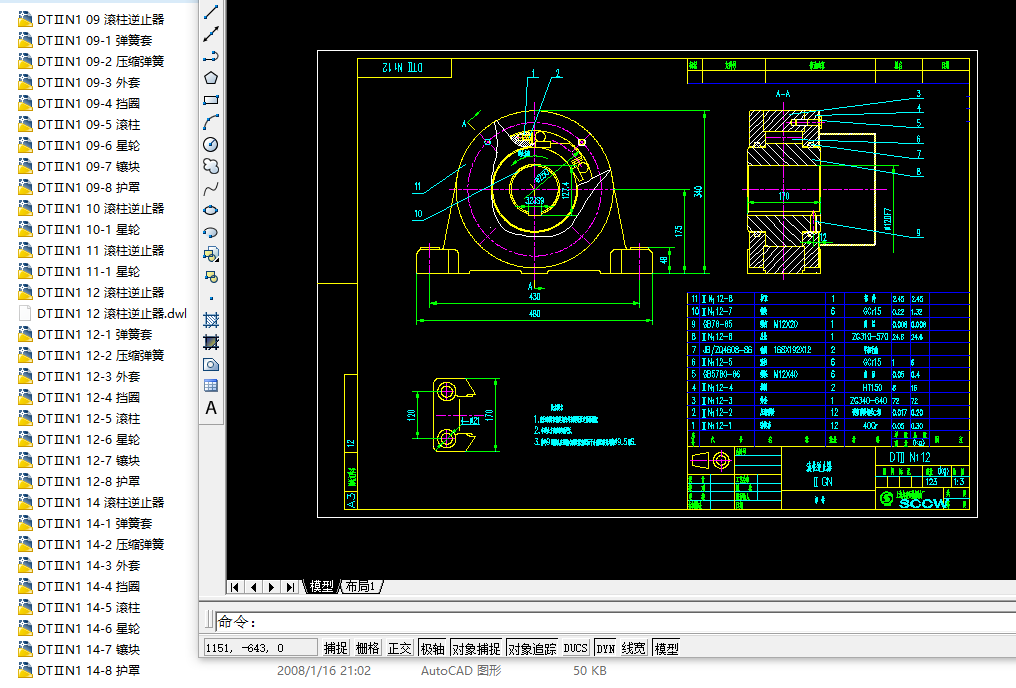Click the 命令 command line input
This screenshot has height=688, width=1016.
[616, 622]
